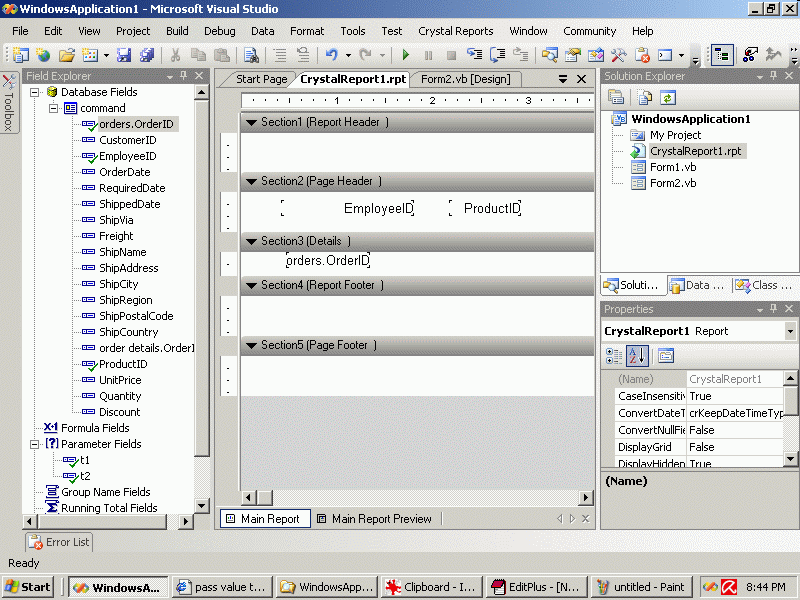Collapse the Database Fields tree node
This screenshot has height=600, width=800.
tap(35, 92)
